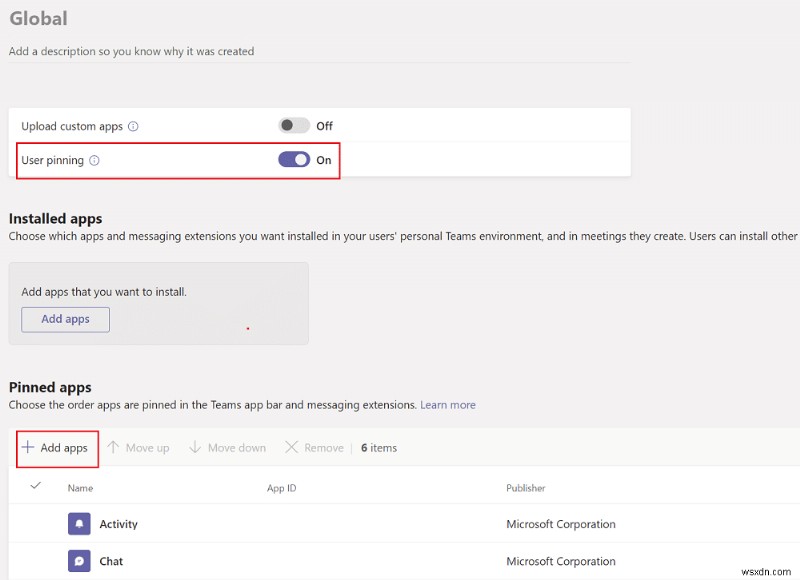Click Add apps in Pinned apps toolbar
This screenshot has height=580, width=800.
56,448
